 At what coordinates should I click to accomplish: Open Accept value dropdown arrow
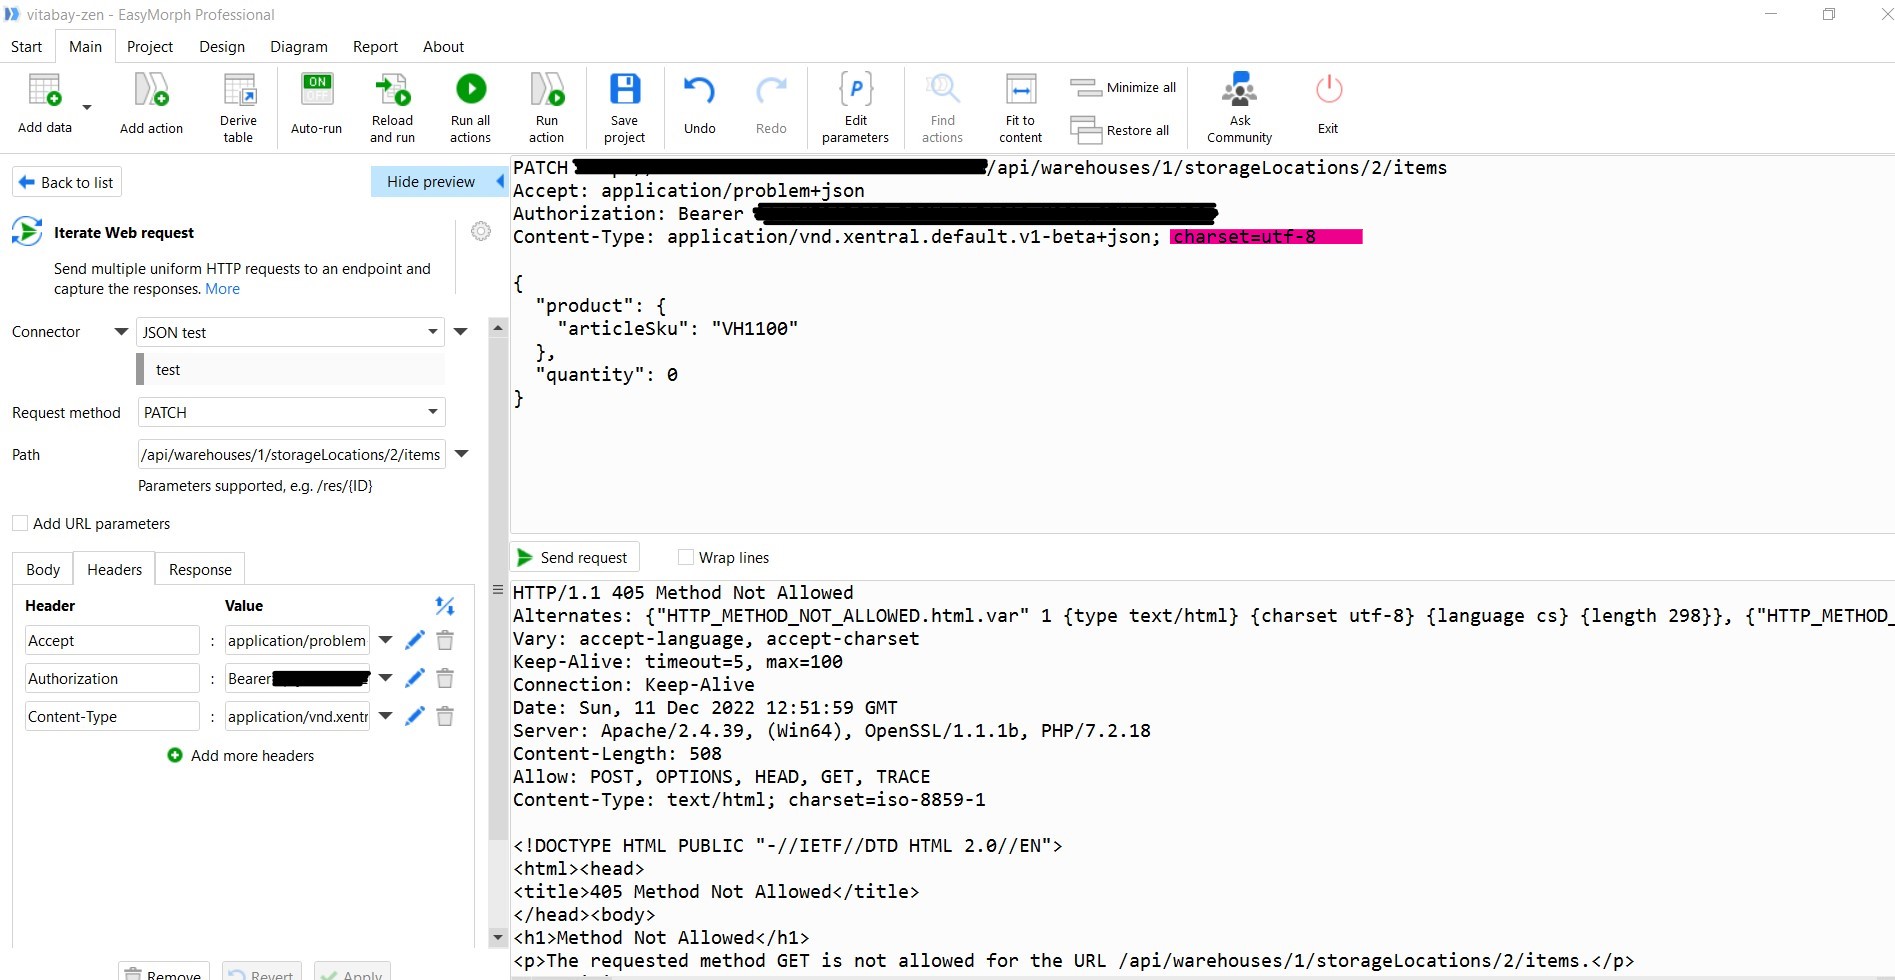coord(385,640)
